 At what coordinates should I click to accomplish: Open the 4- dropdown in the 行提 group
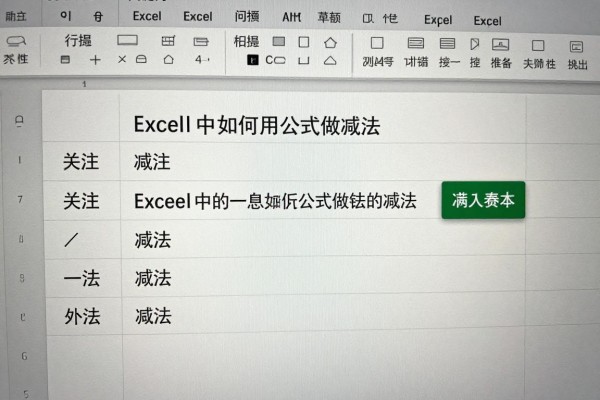[202, 60]
